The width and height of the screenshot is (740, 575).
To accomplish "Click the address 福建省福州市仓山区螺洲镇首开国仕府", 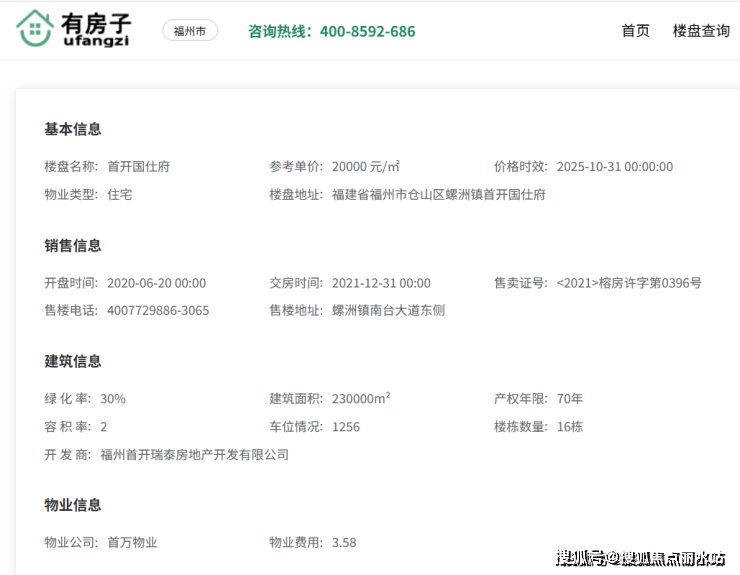I will (x=439, y=194).
